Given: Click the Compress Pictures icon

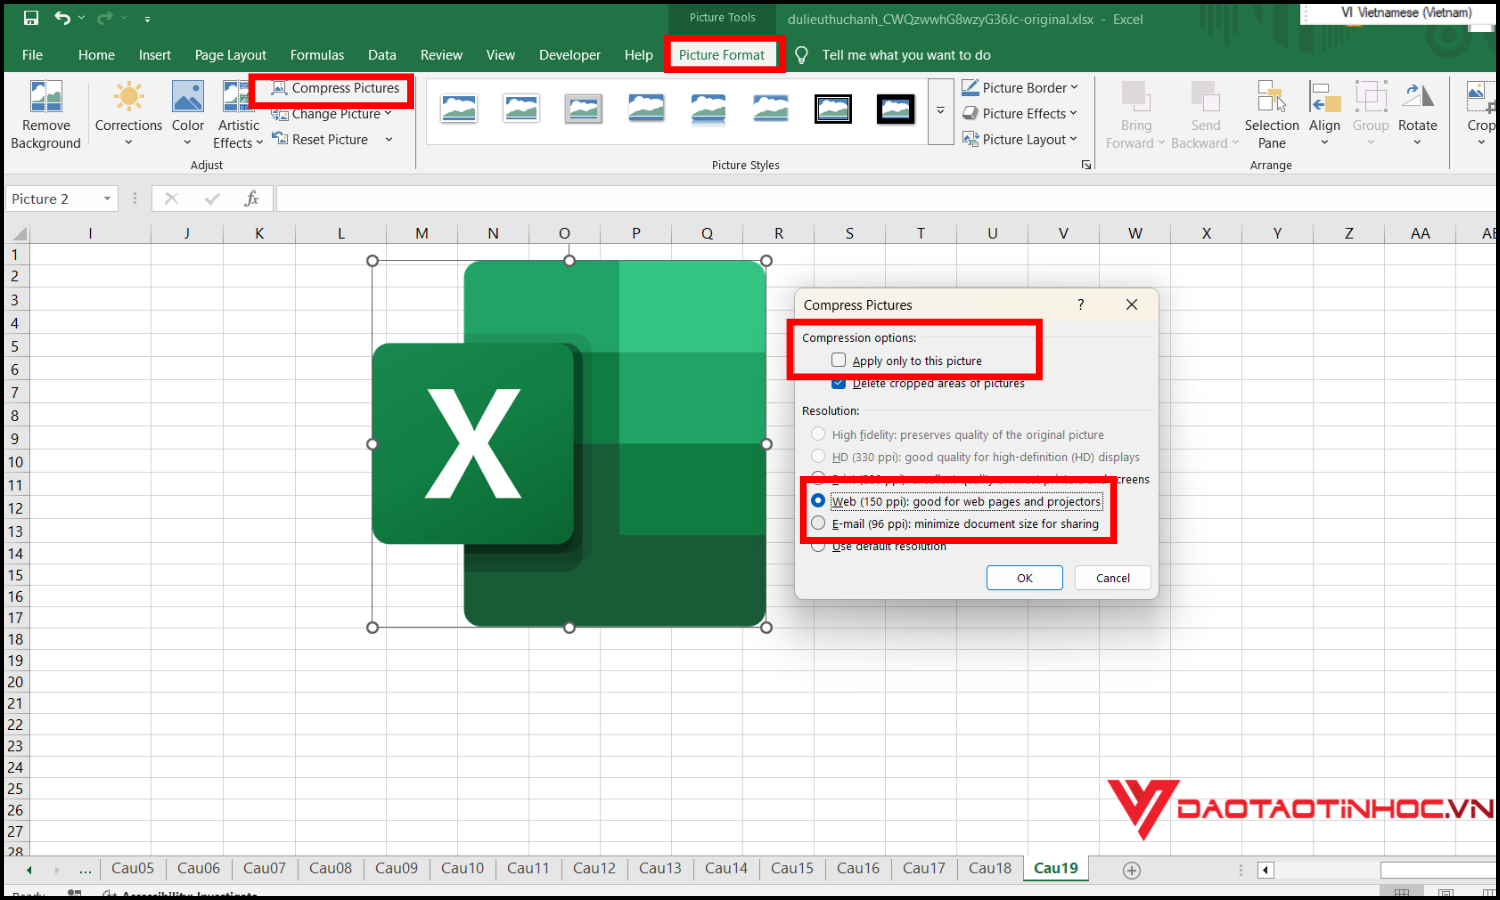Looking at the screenshot, I should [279, 88].
